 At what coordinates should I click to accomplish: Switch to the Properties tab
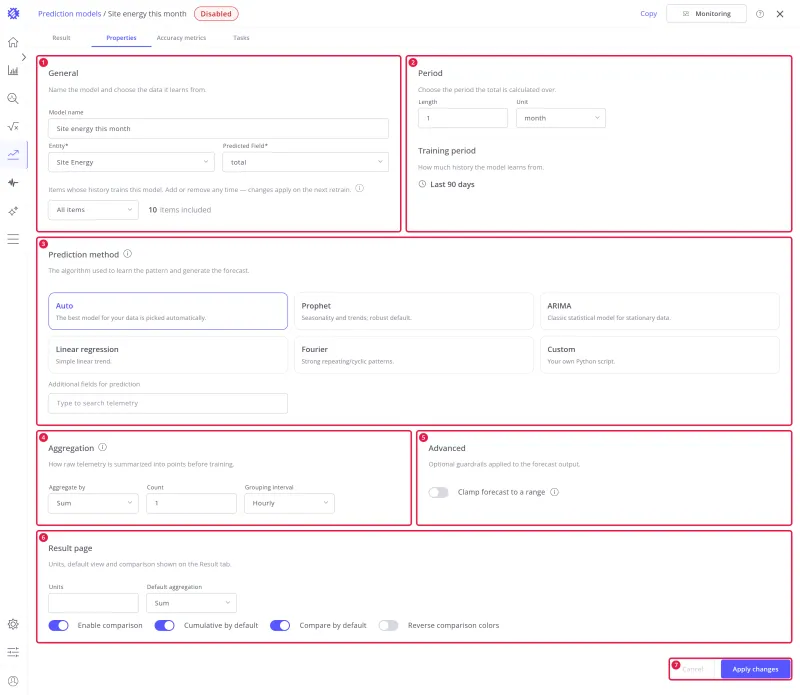point(121,38)
